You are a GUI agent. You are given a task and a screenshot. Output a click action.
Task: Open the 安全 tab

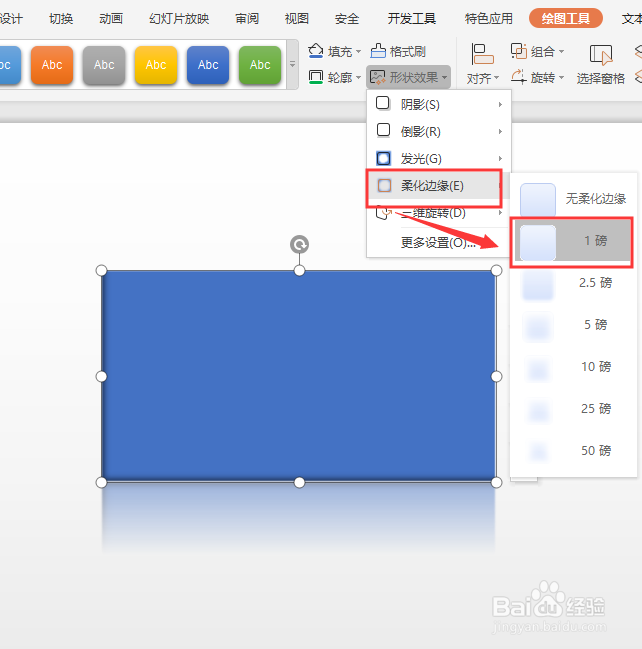(346, 19)
